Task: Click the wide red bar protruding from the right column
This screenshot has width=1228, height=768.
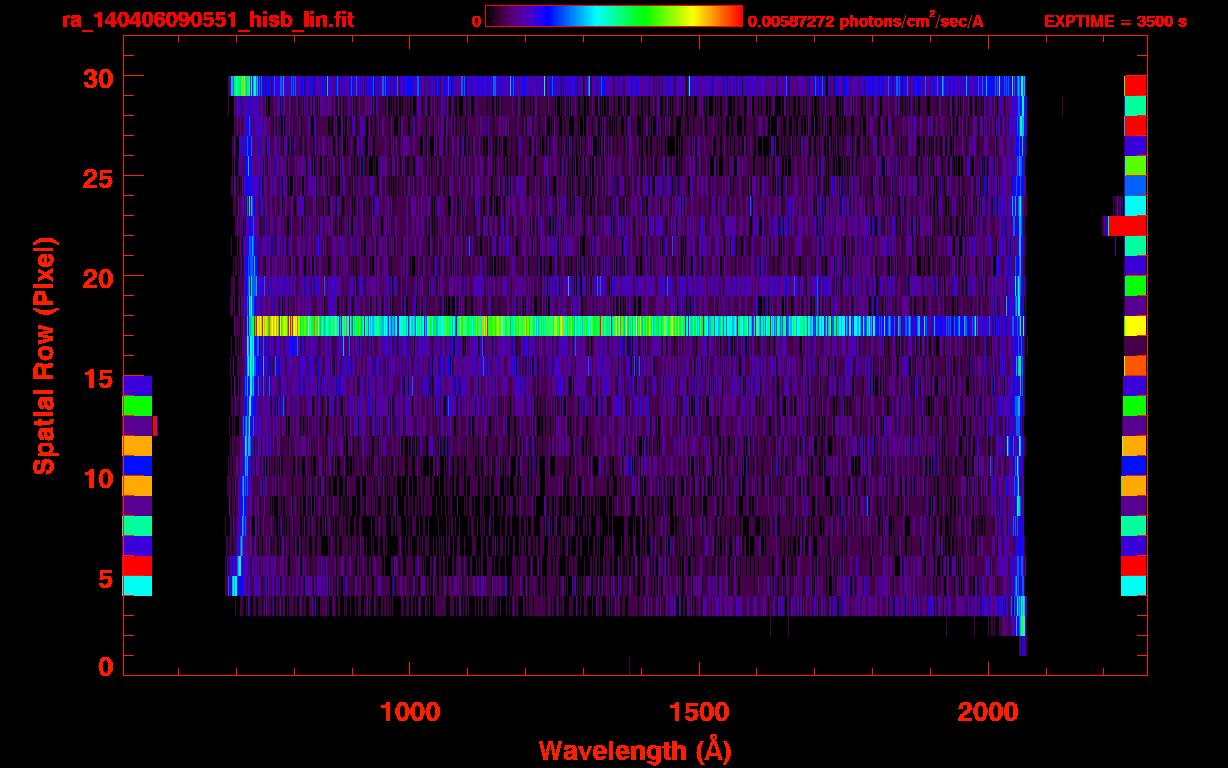Action: (x=1125, y=226)
